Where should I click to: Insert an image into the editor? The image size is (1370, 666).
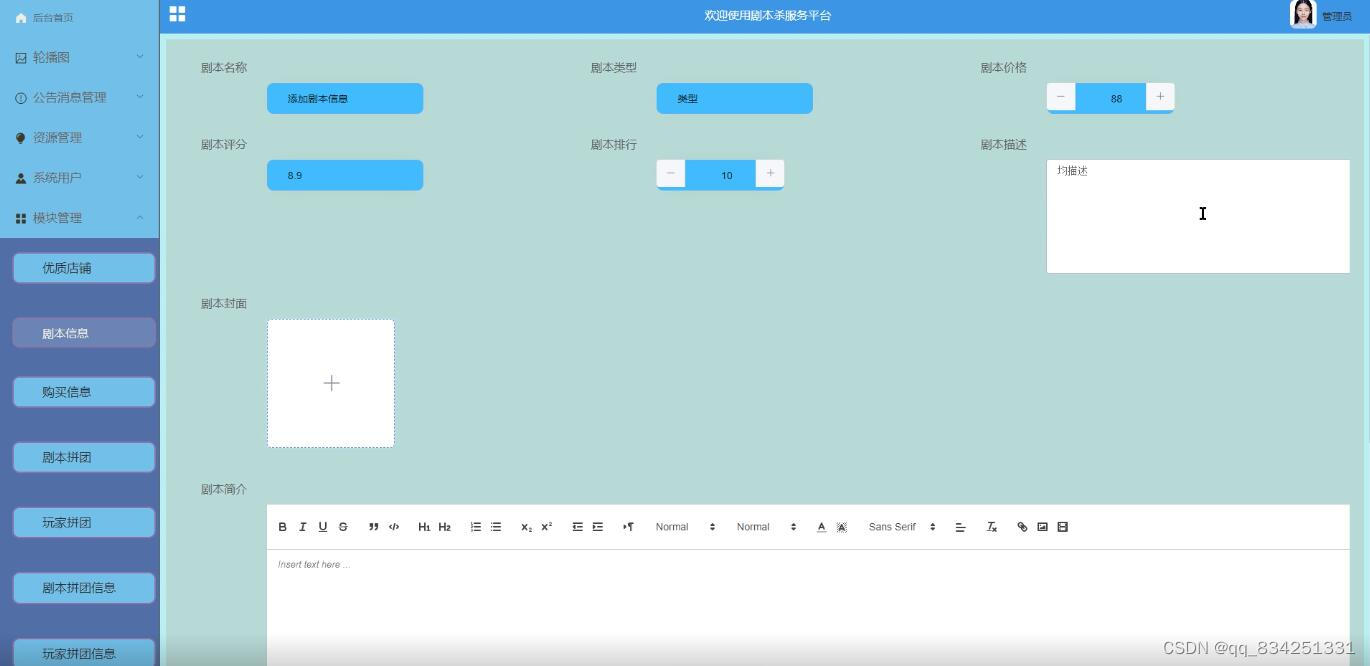tap(1042, 526)
